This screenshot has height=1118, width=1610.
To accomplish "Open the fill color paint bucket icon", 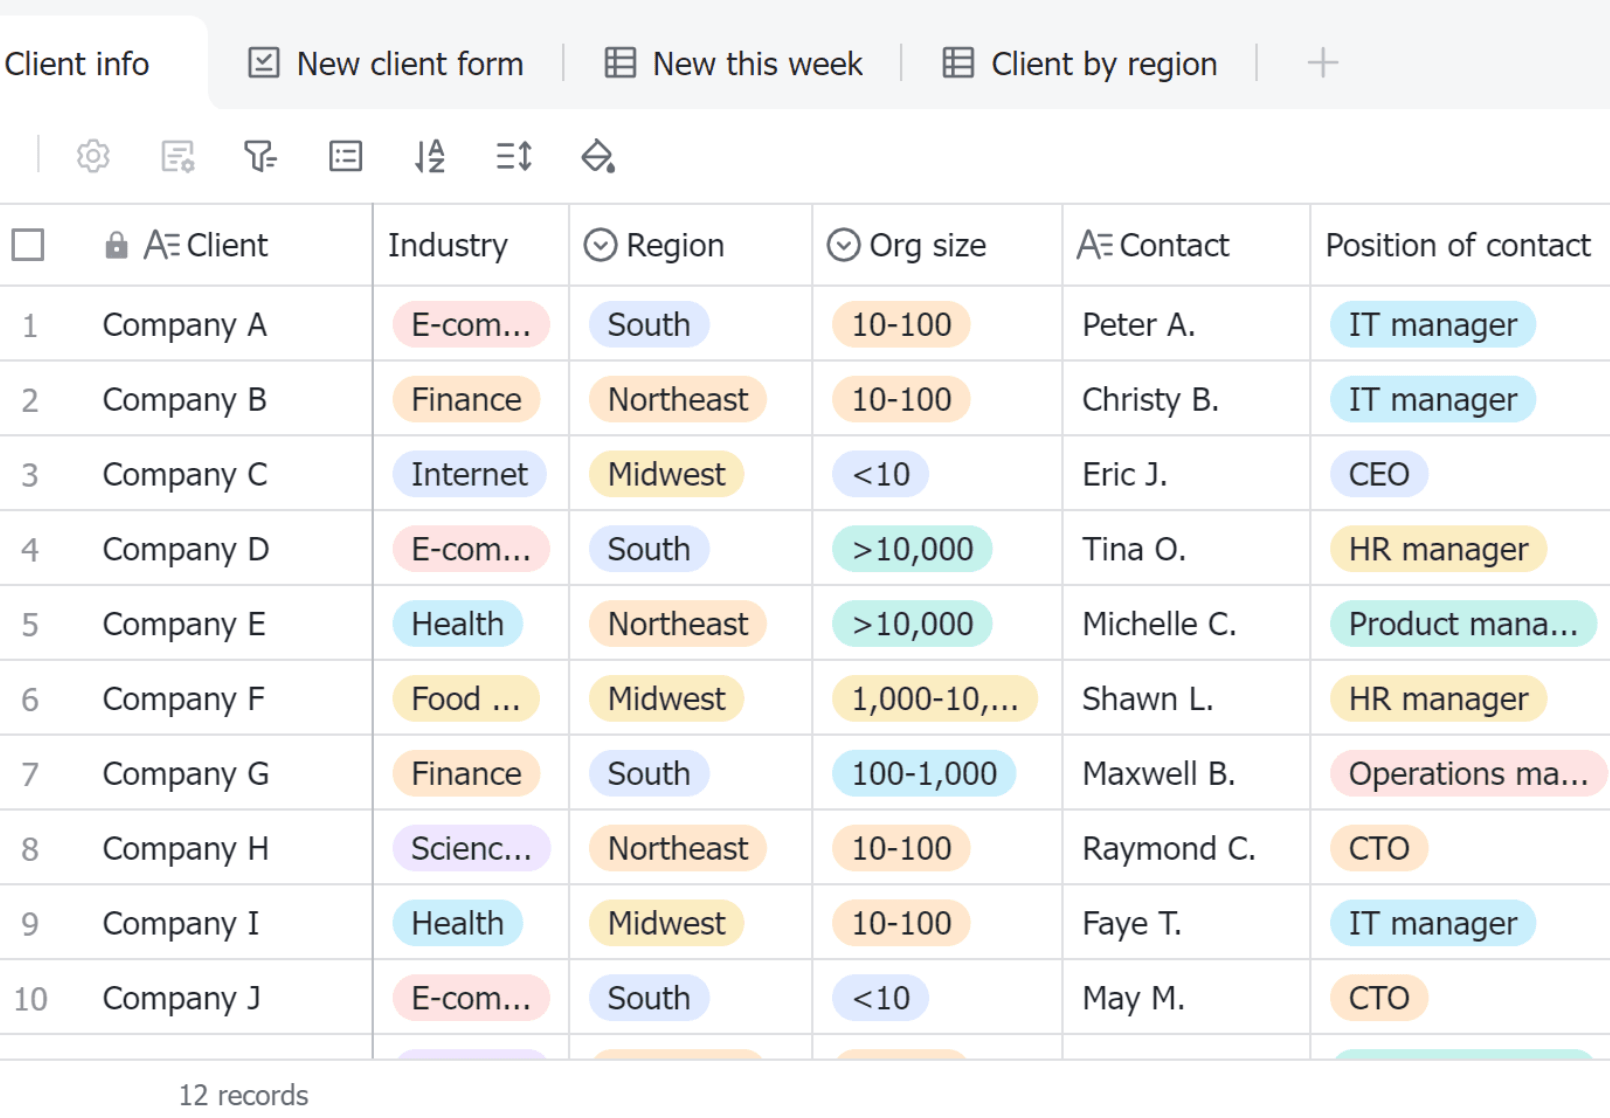I will 598,156.
